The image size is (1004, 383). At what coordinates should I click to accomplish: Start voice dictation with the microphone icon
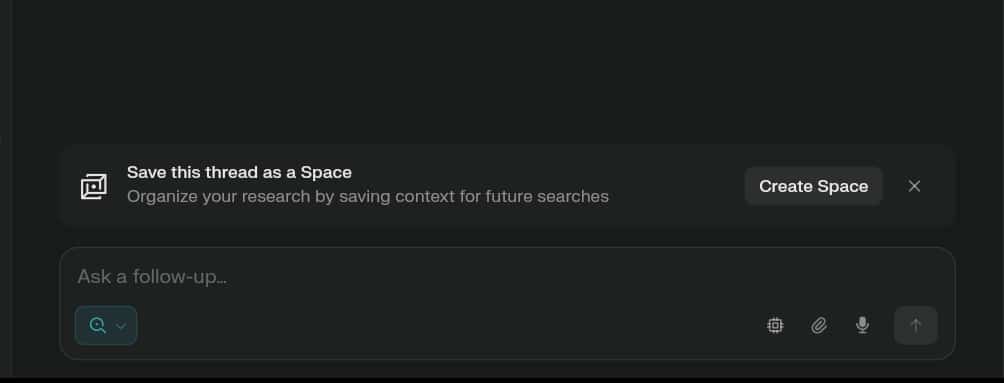(862, 325)
